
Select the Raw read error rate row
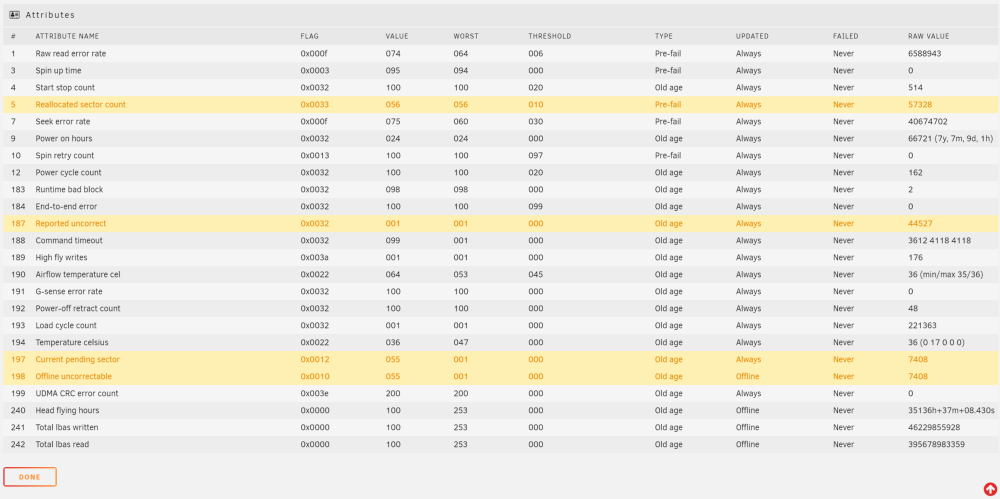click(x=500, y=54)
